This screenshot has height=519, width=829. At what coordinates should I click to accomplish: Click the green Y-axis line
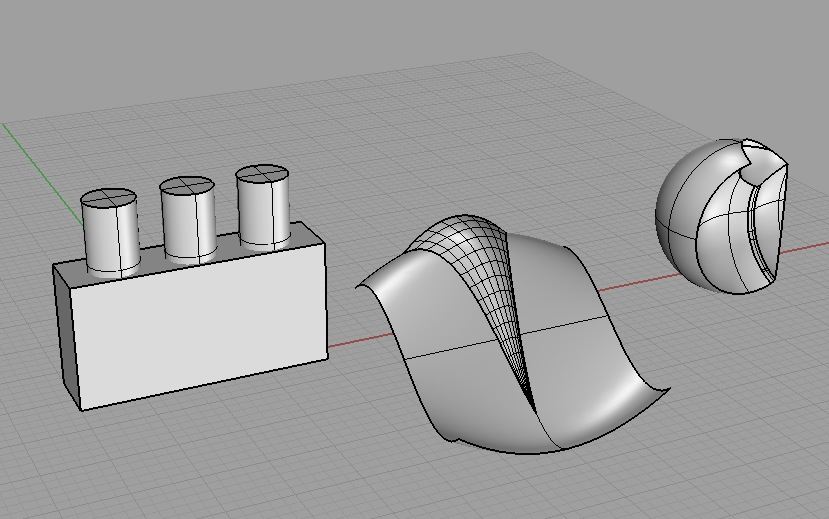tap(40, 172)
